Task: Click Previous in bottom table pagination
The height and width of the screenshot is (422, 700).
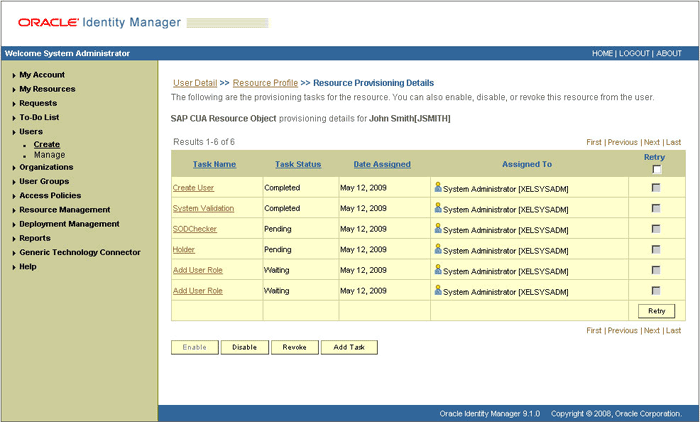Action: tap(622, 330)
